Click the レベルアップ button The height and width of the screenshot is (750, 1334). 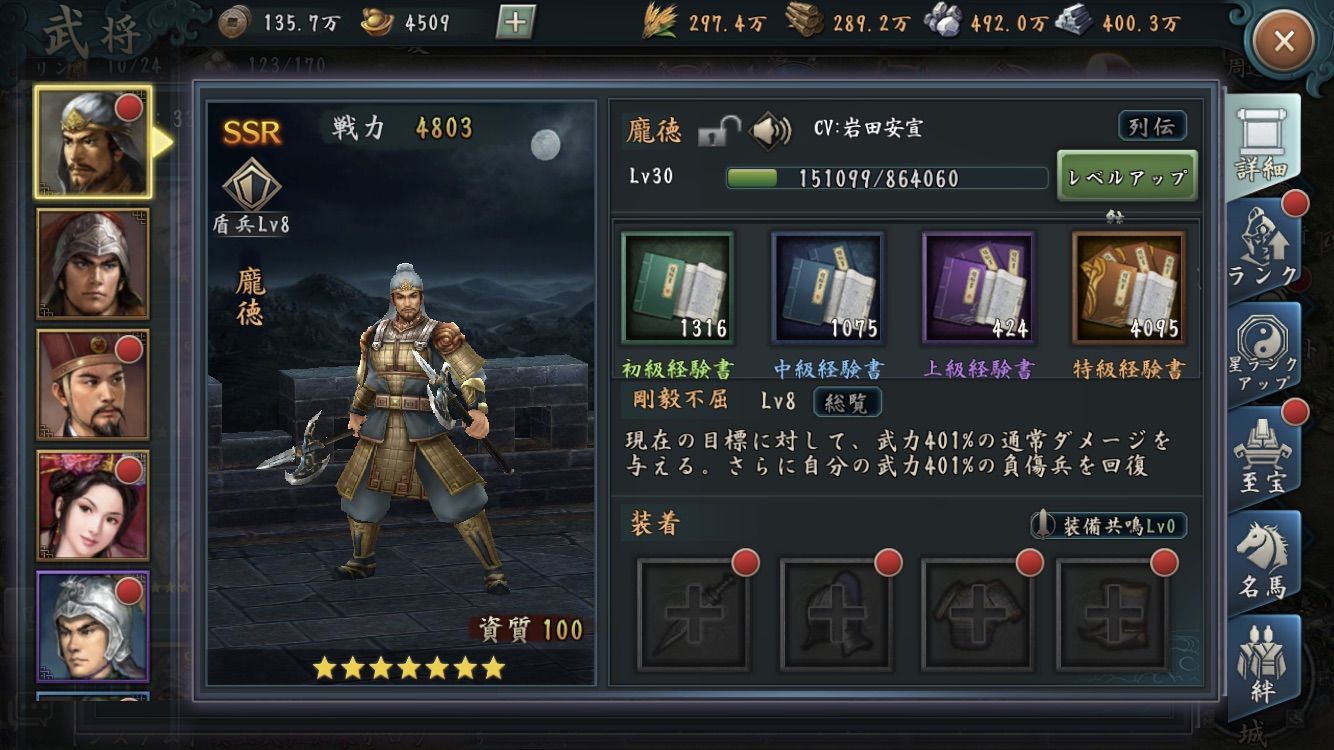tap(1127, 177)
